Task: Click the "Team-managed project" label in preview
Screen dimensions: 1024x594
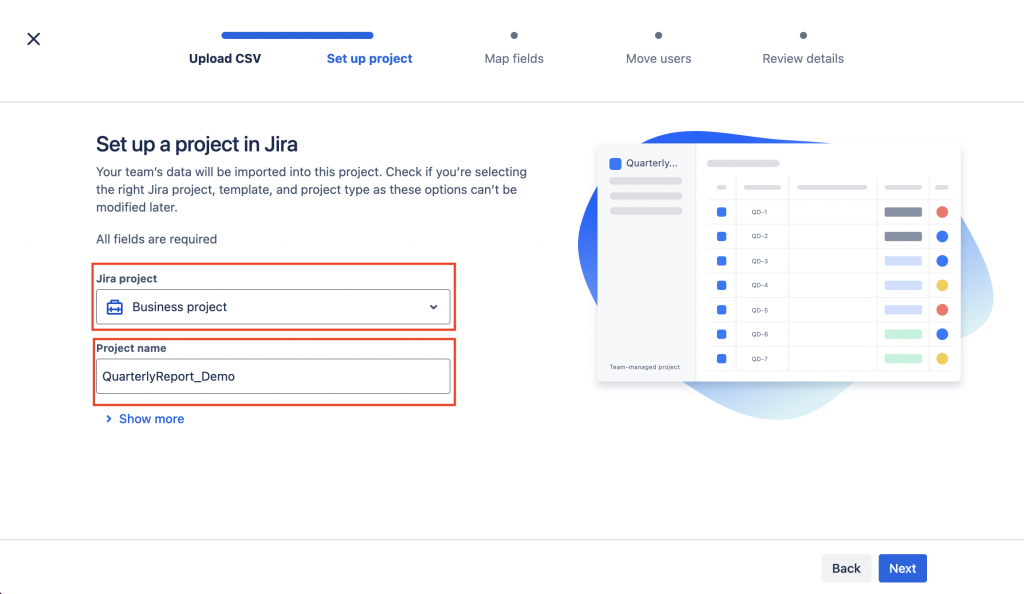Action: point(645,367)
